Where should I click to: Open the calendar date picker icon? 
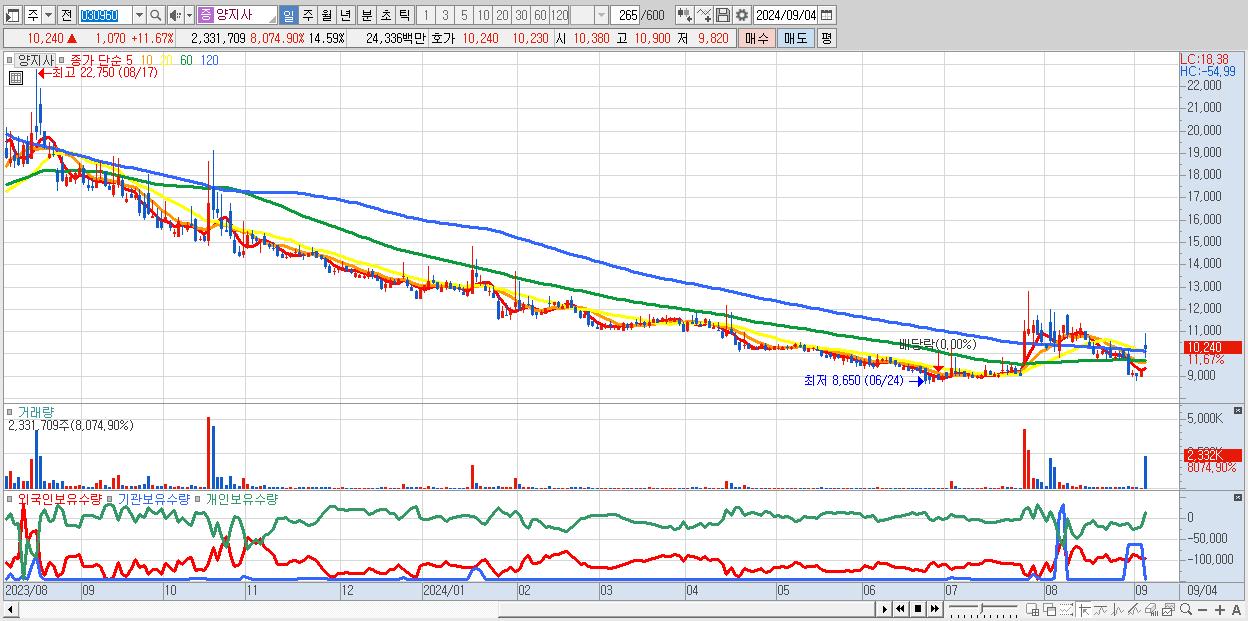click(x=827, y=15)
